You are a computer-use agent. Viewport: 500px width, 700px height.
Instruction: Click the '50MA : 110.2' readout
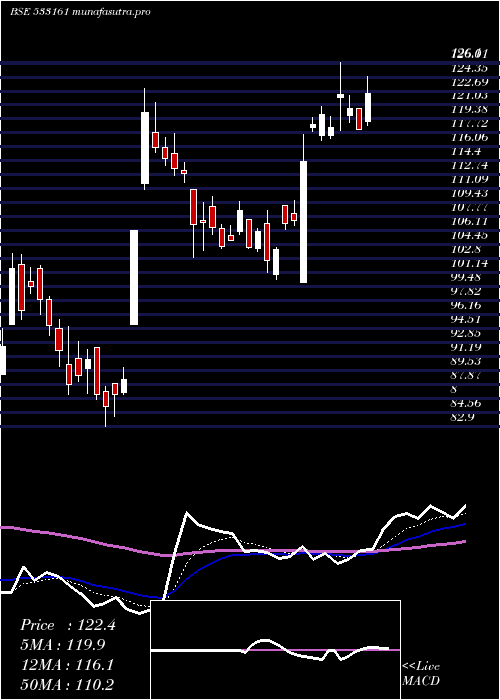tap(67, 684)
